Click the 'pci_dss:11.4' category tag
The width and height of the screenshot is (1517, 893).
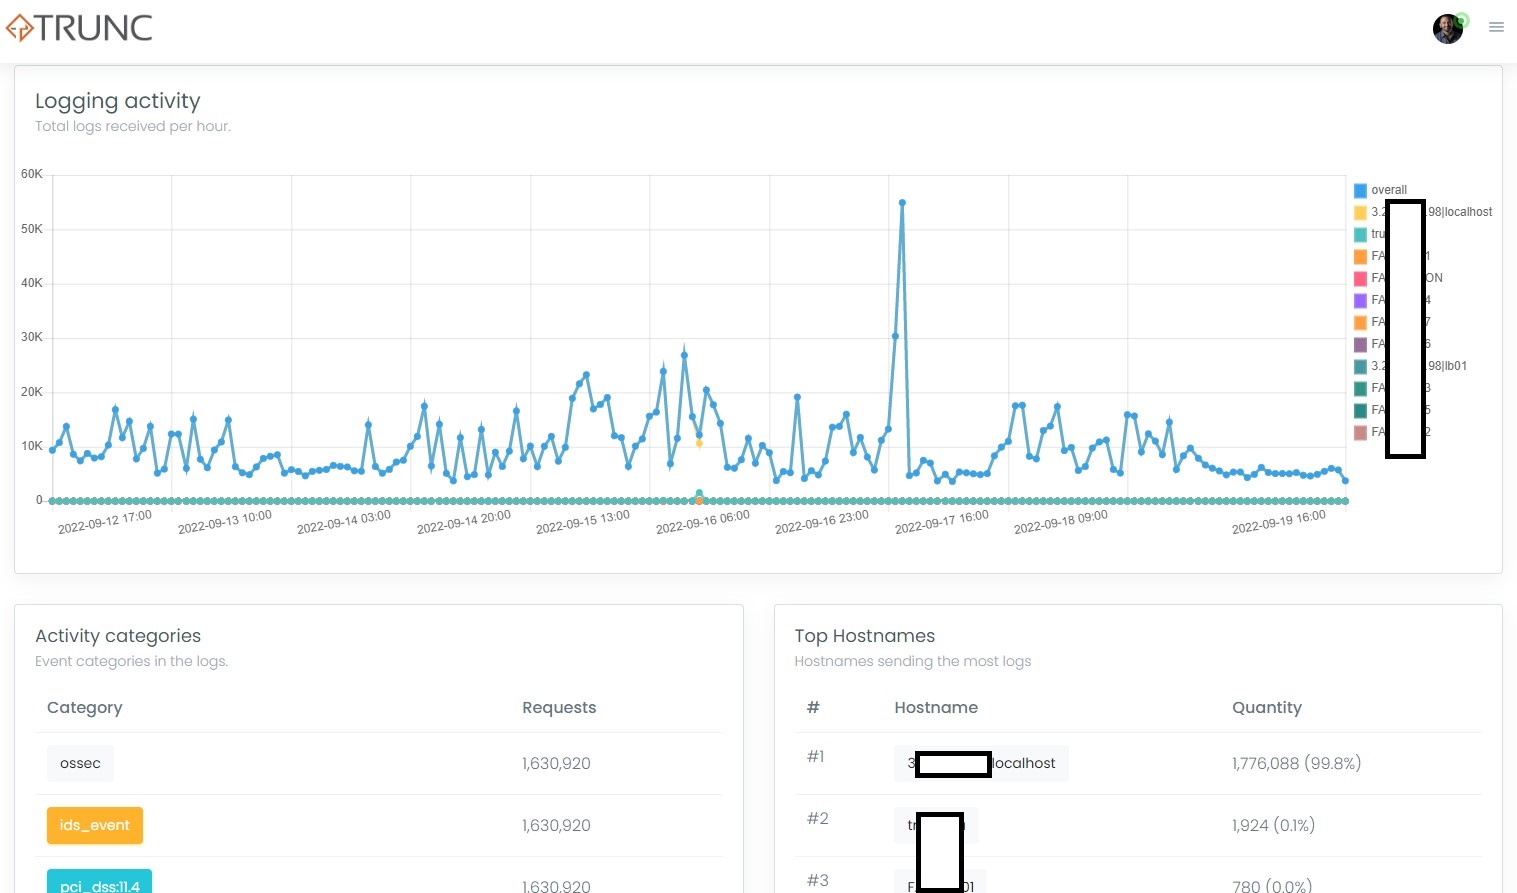[x=99, y=885]
